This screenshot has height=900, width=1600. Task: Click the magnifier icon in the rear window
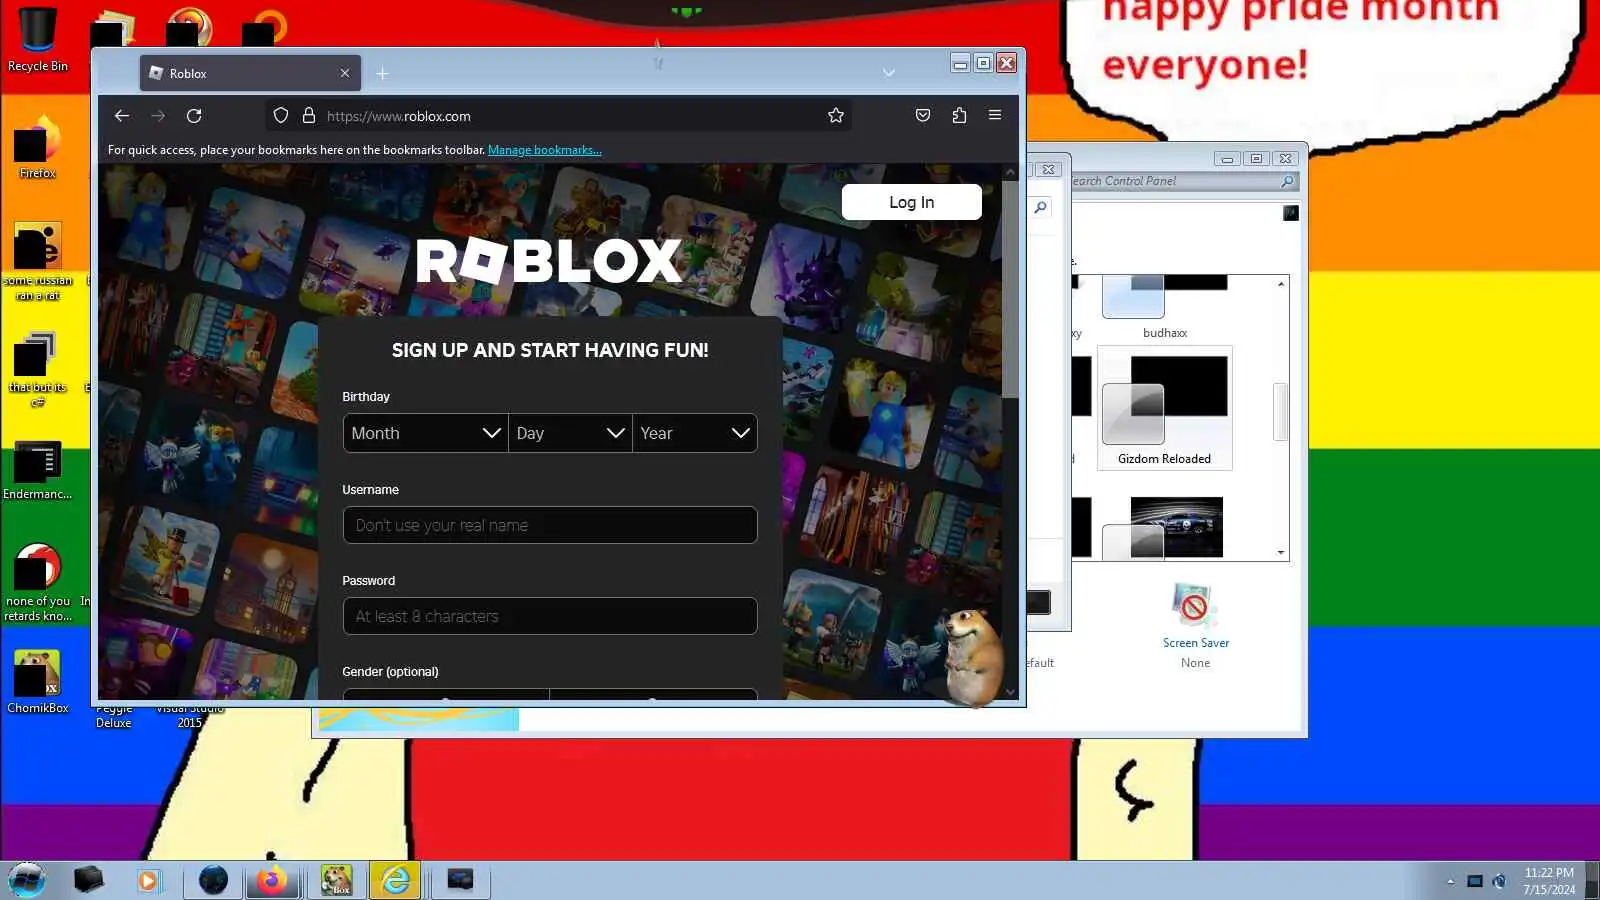tap(1040, 207)
